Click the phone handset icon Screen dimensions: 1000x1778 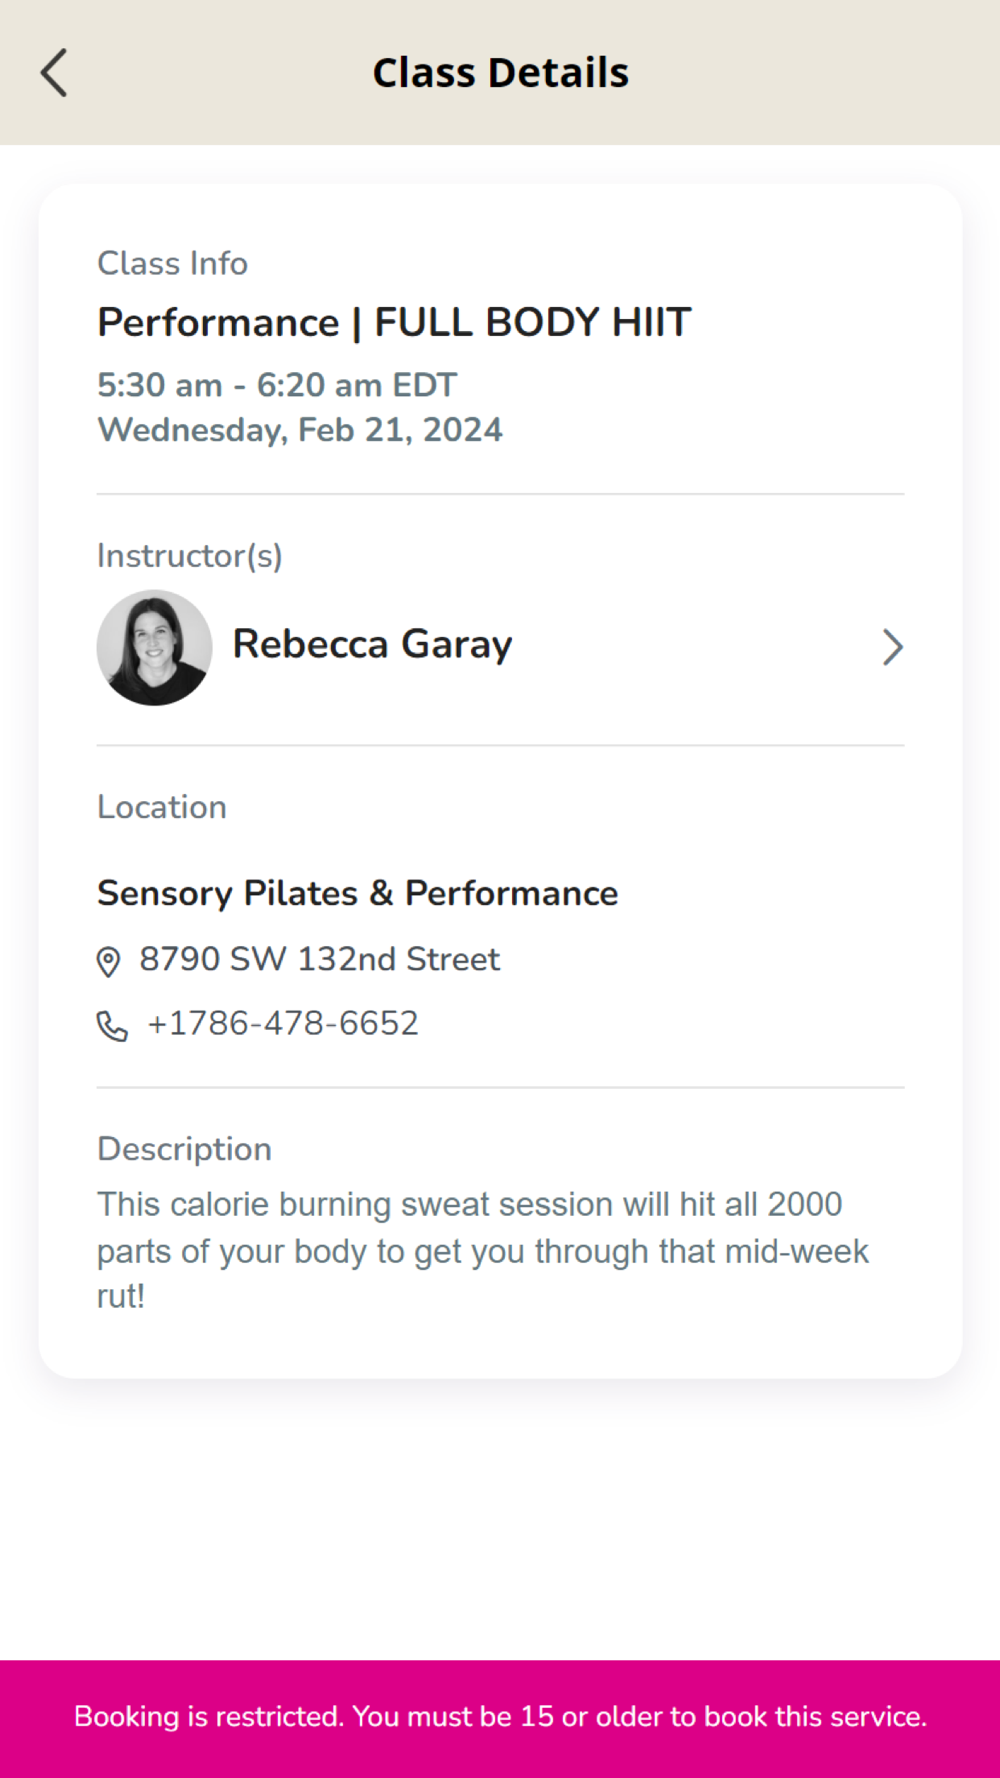pyautogui.click(x=111, y=1026)
